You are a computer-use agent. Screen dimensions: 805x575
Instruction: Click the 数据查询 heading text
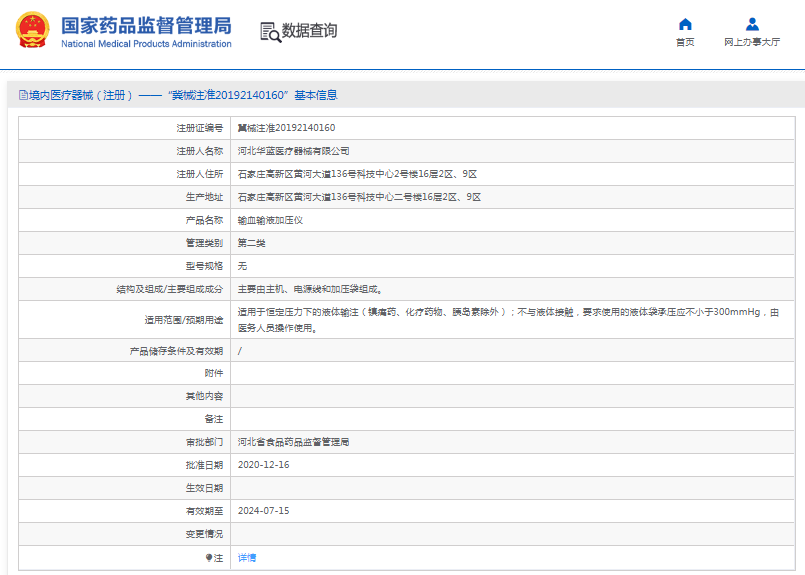[310, 31]
